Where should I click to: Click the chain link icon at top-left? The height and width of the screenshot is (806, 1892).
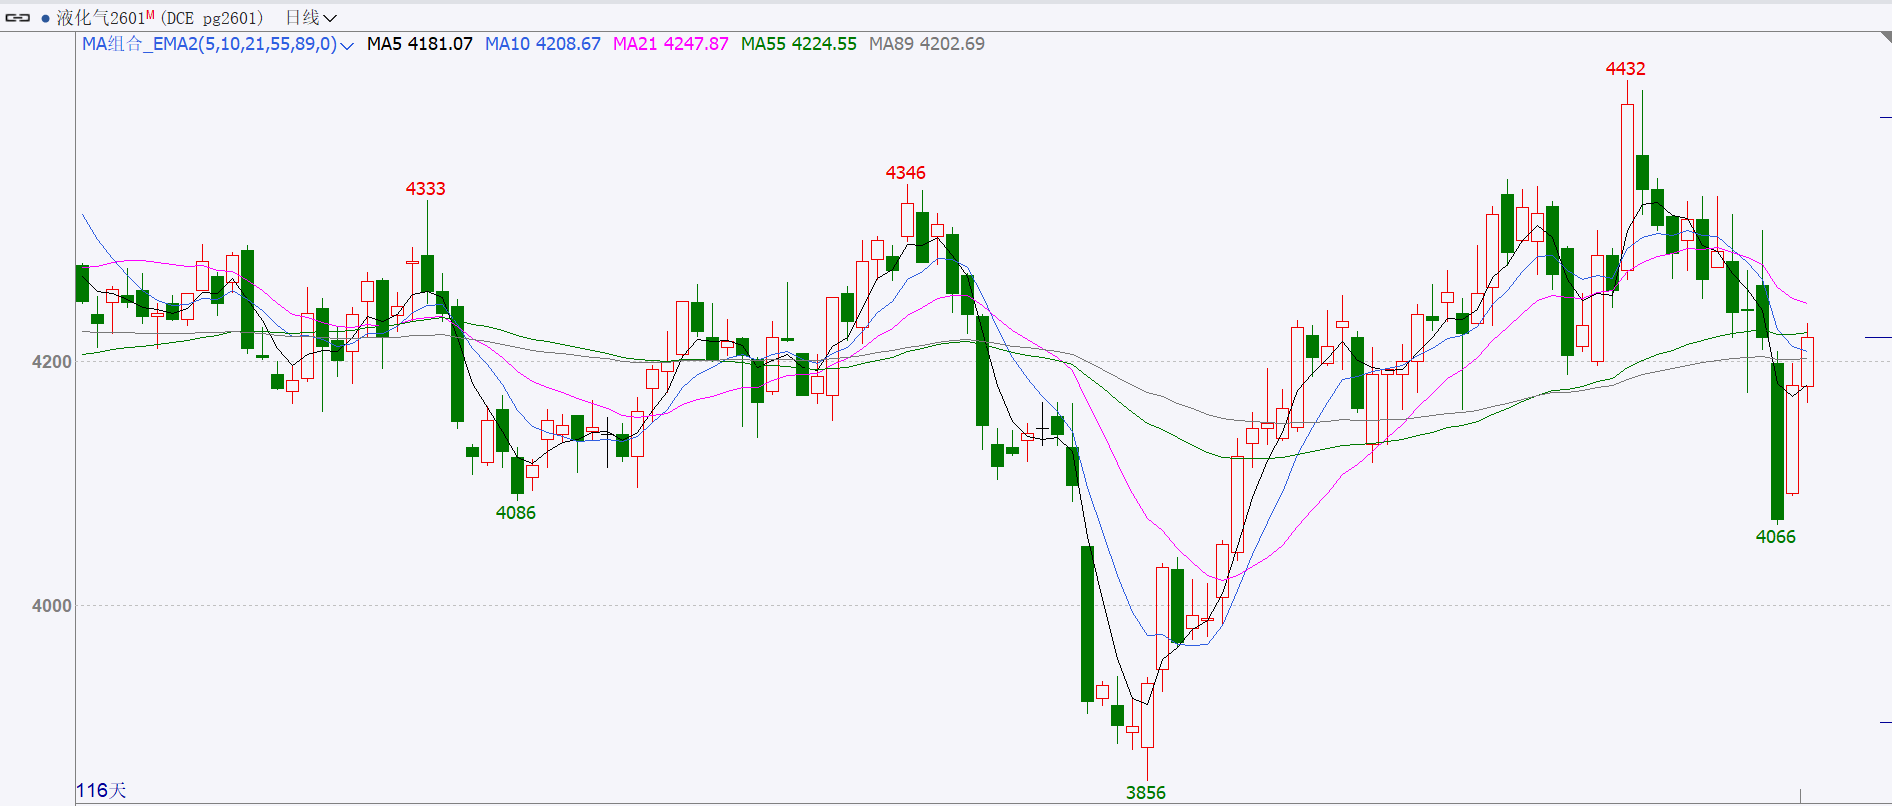18,17
